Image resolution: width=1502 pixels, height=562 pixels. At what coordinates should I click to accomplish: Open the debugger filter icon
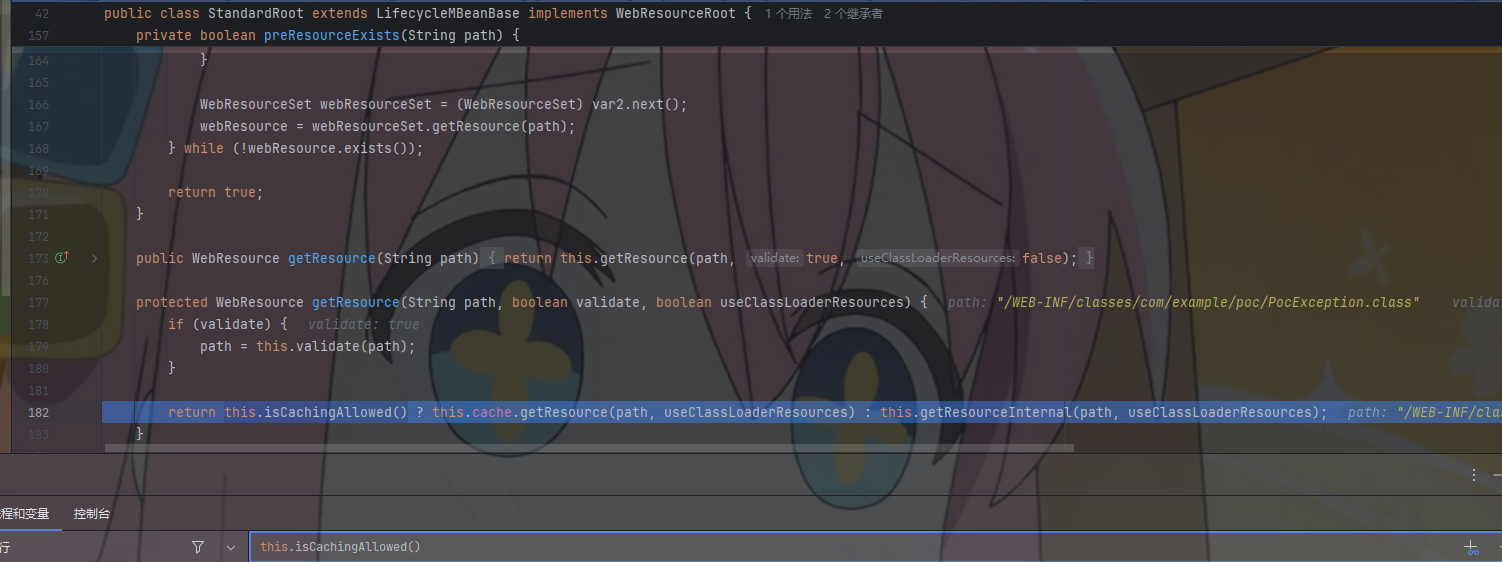197,547
